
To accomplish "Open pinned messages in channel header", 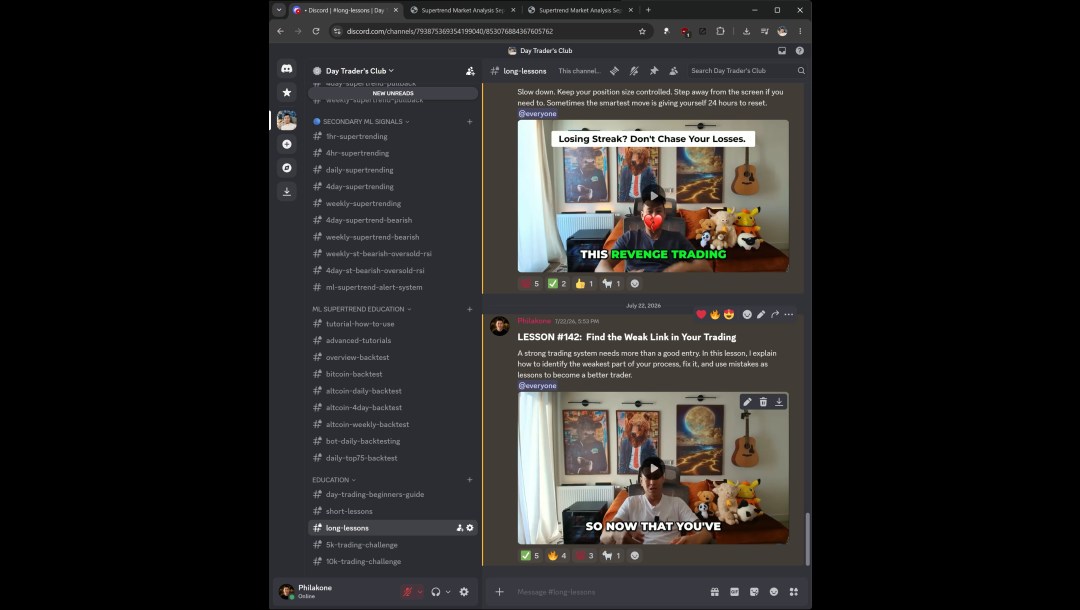I will tap(654, 71).
